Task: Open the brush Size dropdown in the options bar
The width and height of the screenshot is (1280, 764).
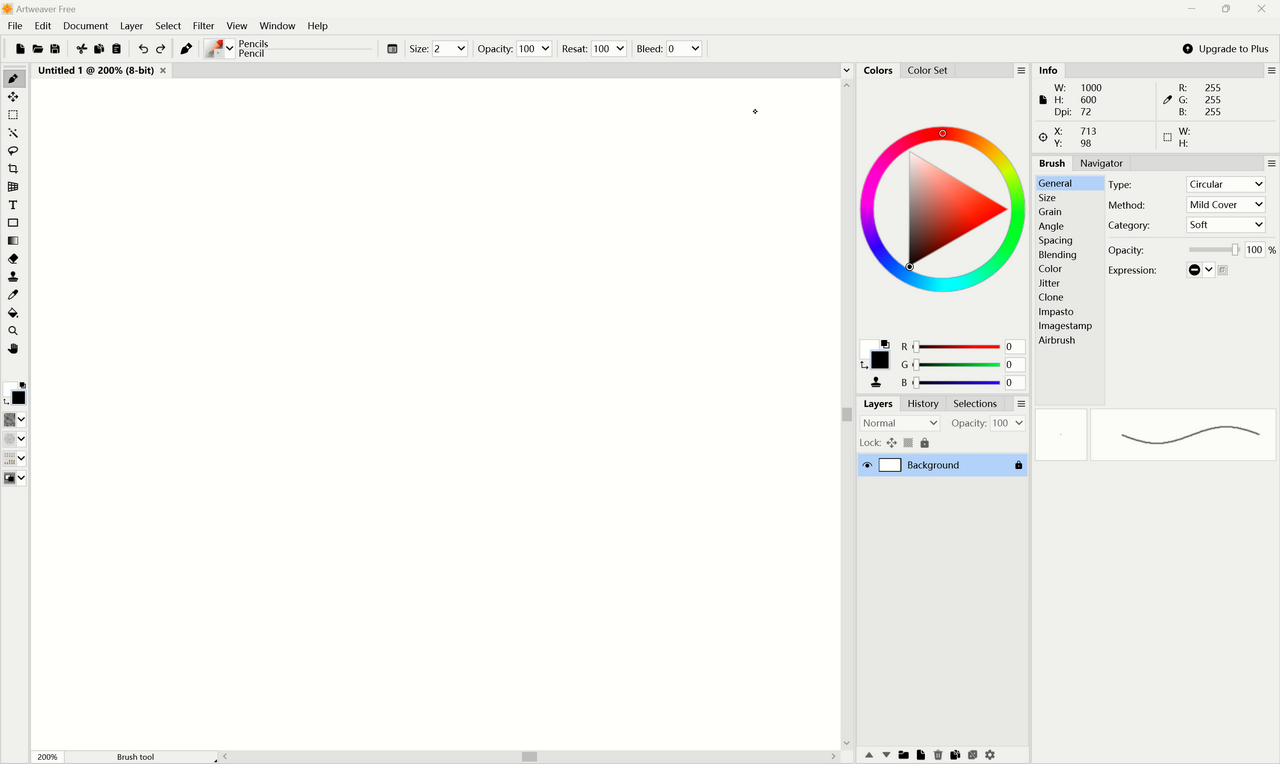Action: tap(449, 48)
